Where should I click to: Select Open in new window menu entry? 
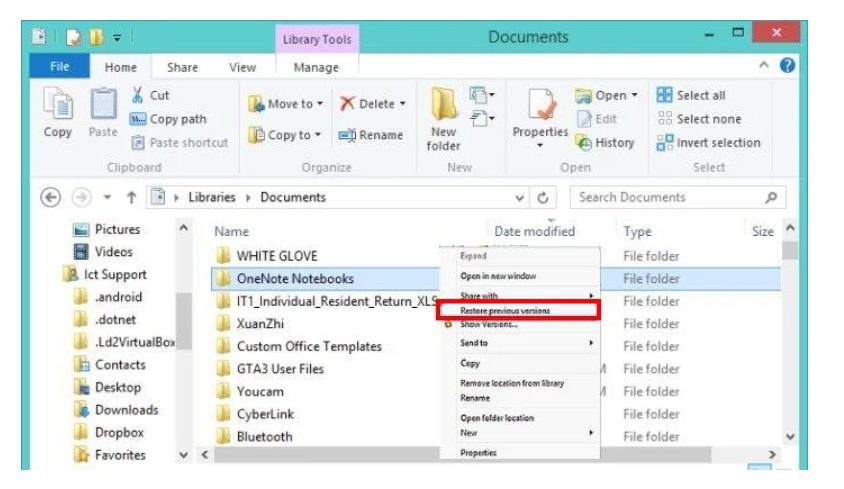click(x=498, y=276)
